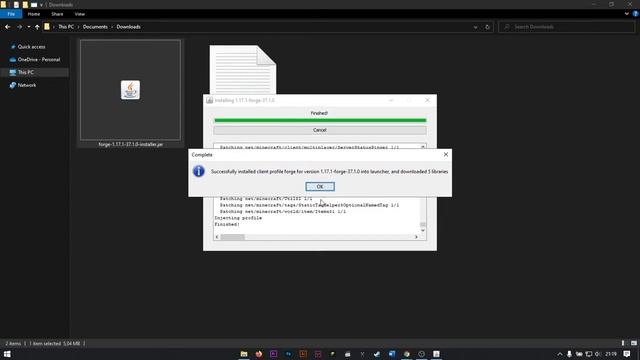Close the Complete dialog with X
The height and width of the screenshot is (360, 640).
coord(446,154)
